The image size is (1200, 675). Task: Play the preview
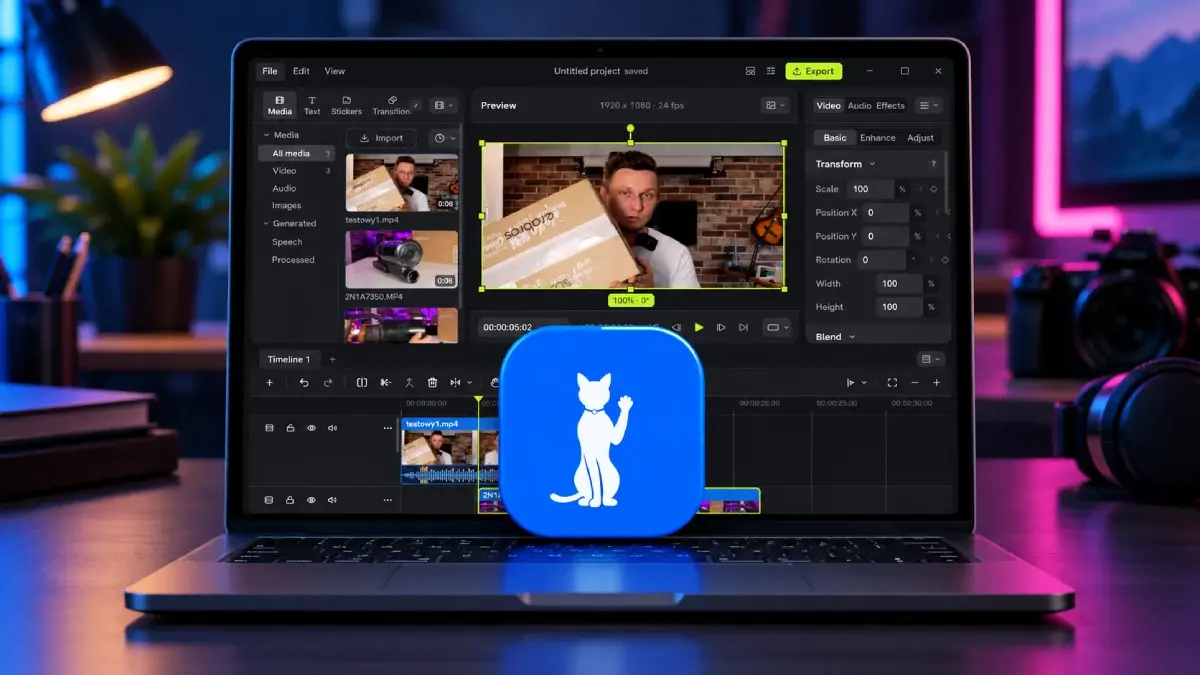point(699,327)
